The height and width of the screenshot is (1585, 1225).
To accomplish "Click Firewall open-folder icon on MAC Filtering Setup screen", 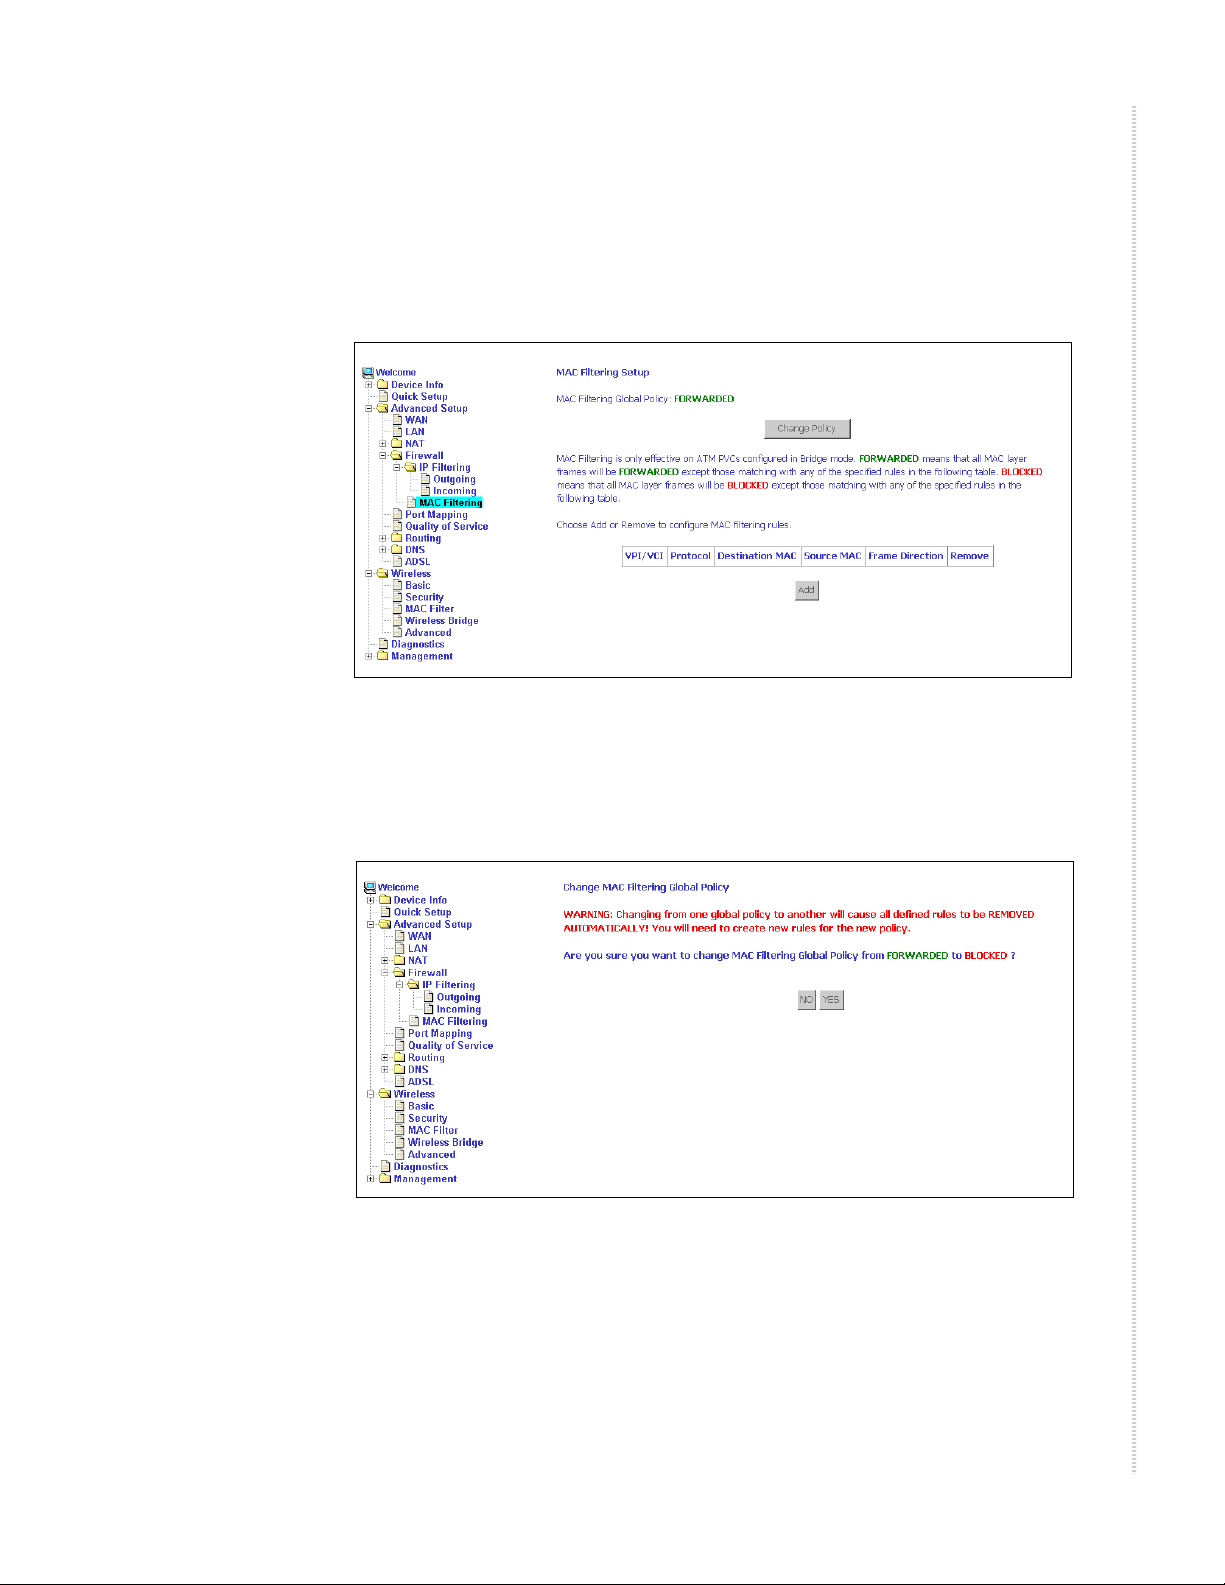I will coord(396,455).
